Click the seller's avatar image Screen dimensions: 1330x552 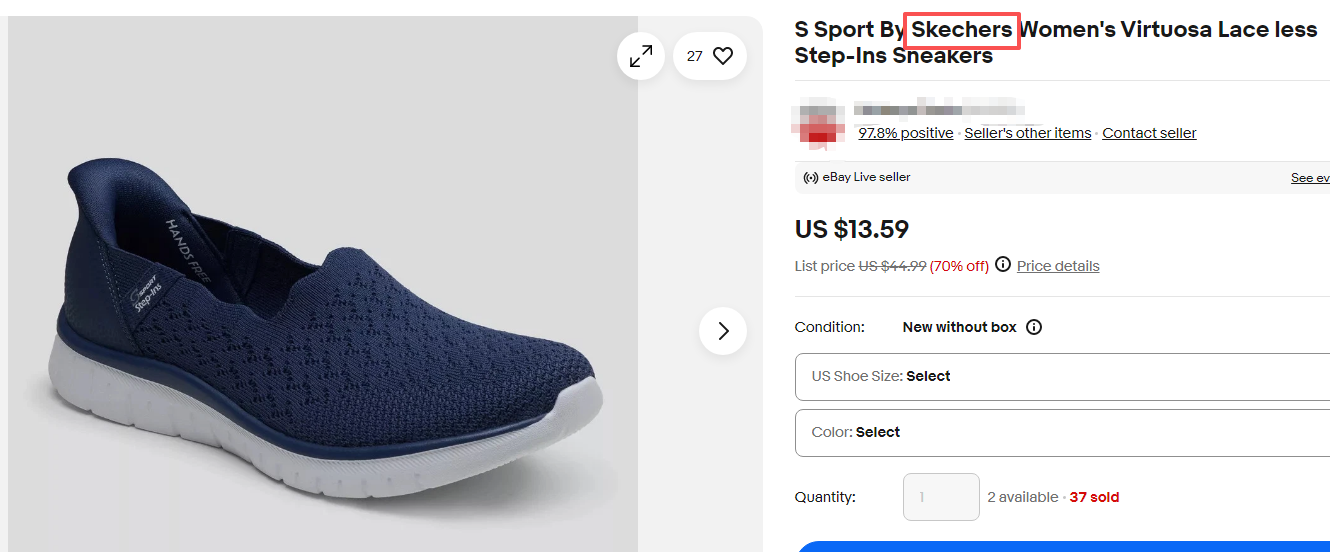click(x=819, y=124)
